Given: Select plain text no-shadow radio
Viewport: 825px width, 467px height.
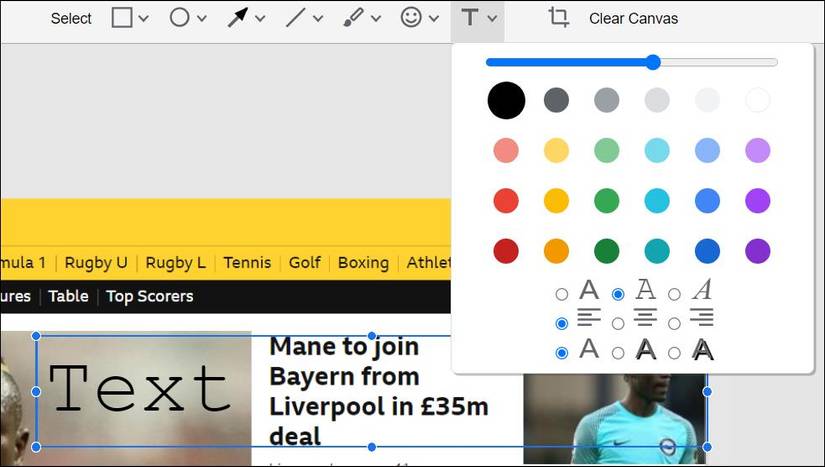Looking at the screenshot, I should (x=562, y=353).
